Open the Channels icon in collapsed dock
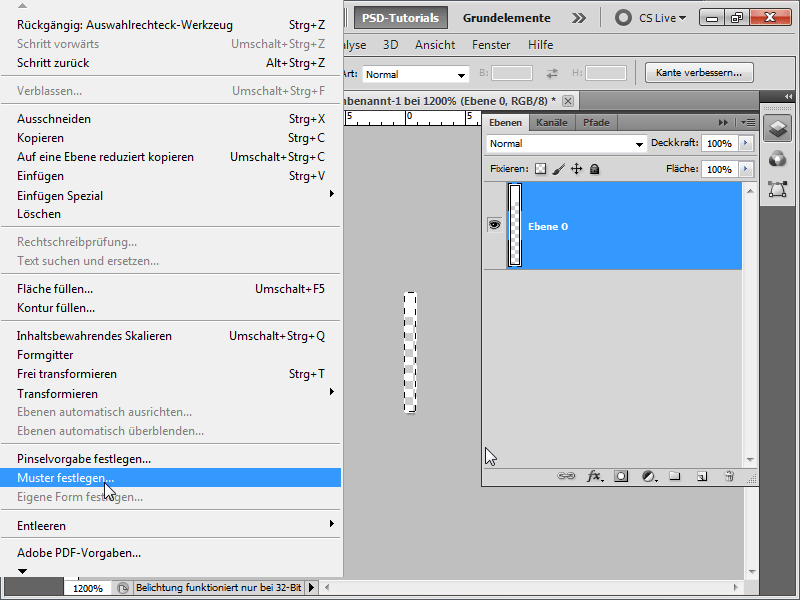This screenshot has width=800, height=600. click(x=778, y=159)
